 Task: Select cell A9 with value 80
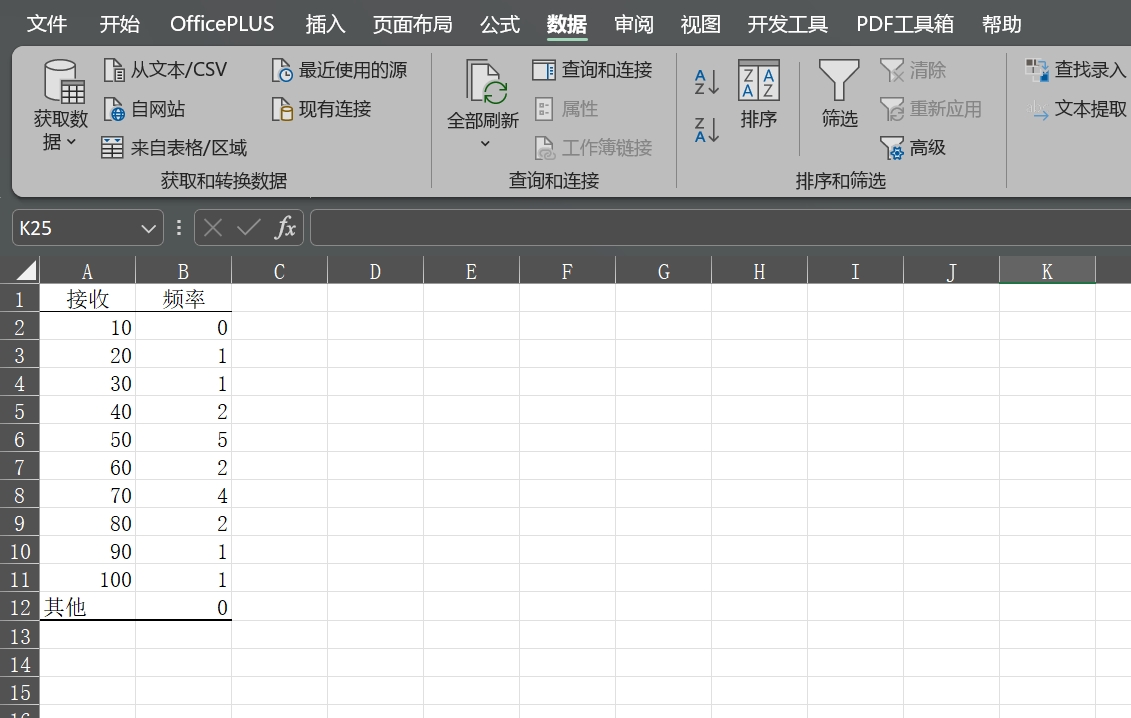coord(87,523)
